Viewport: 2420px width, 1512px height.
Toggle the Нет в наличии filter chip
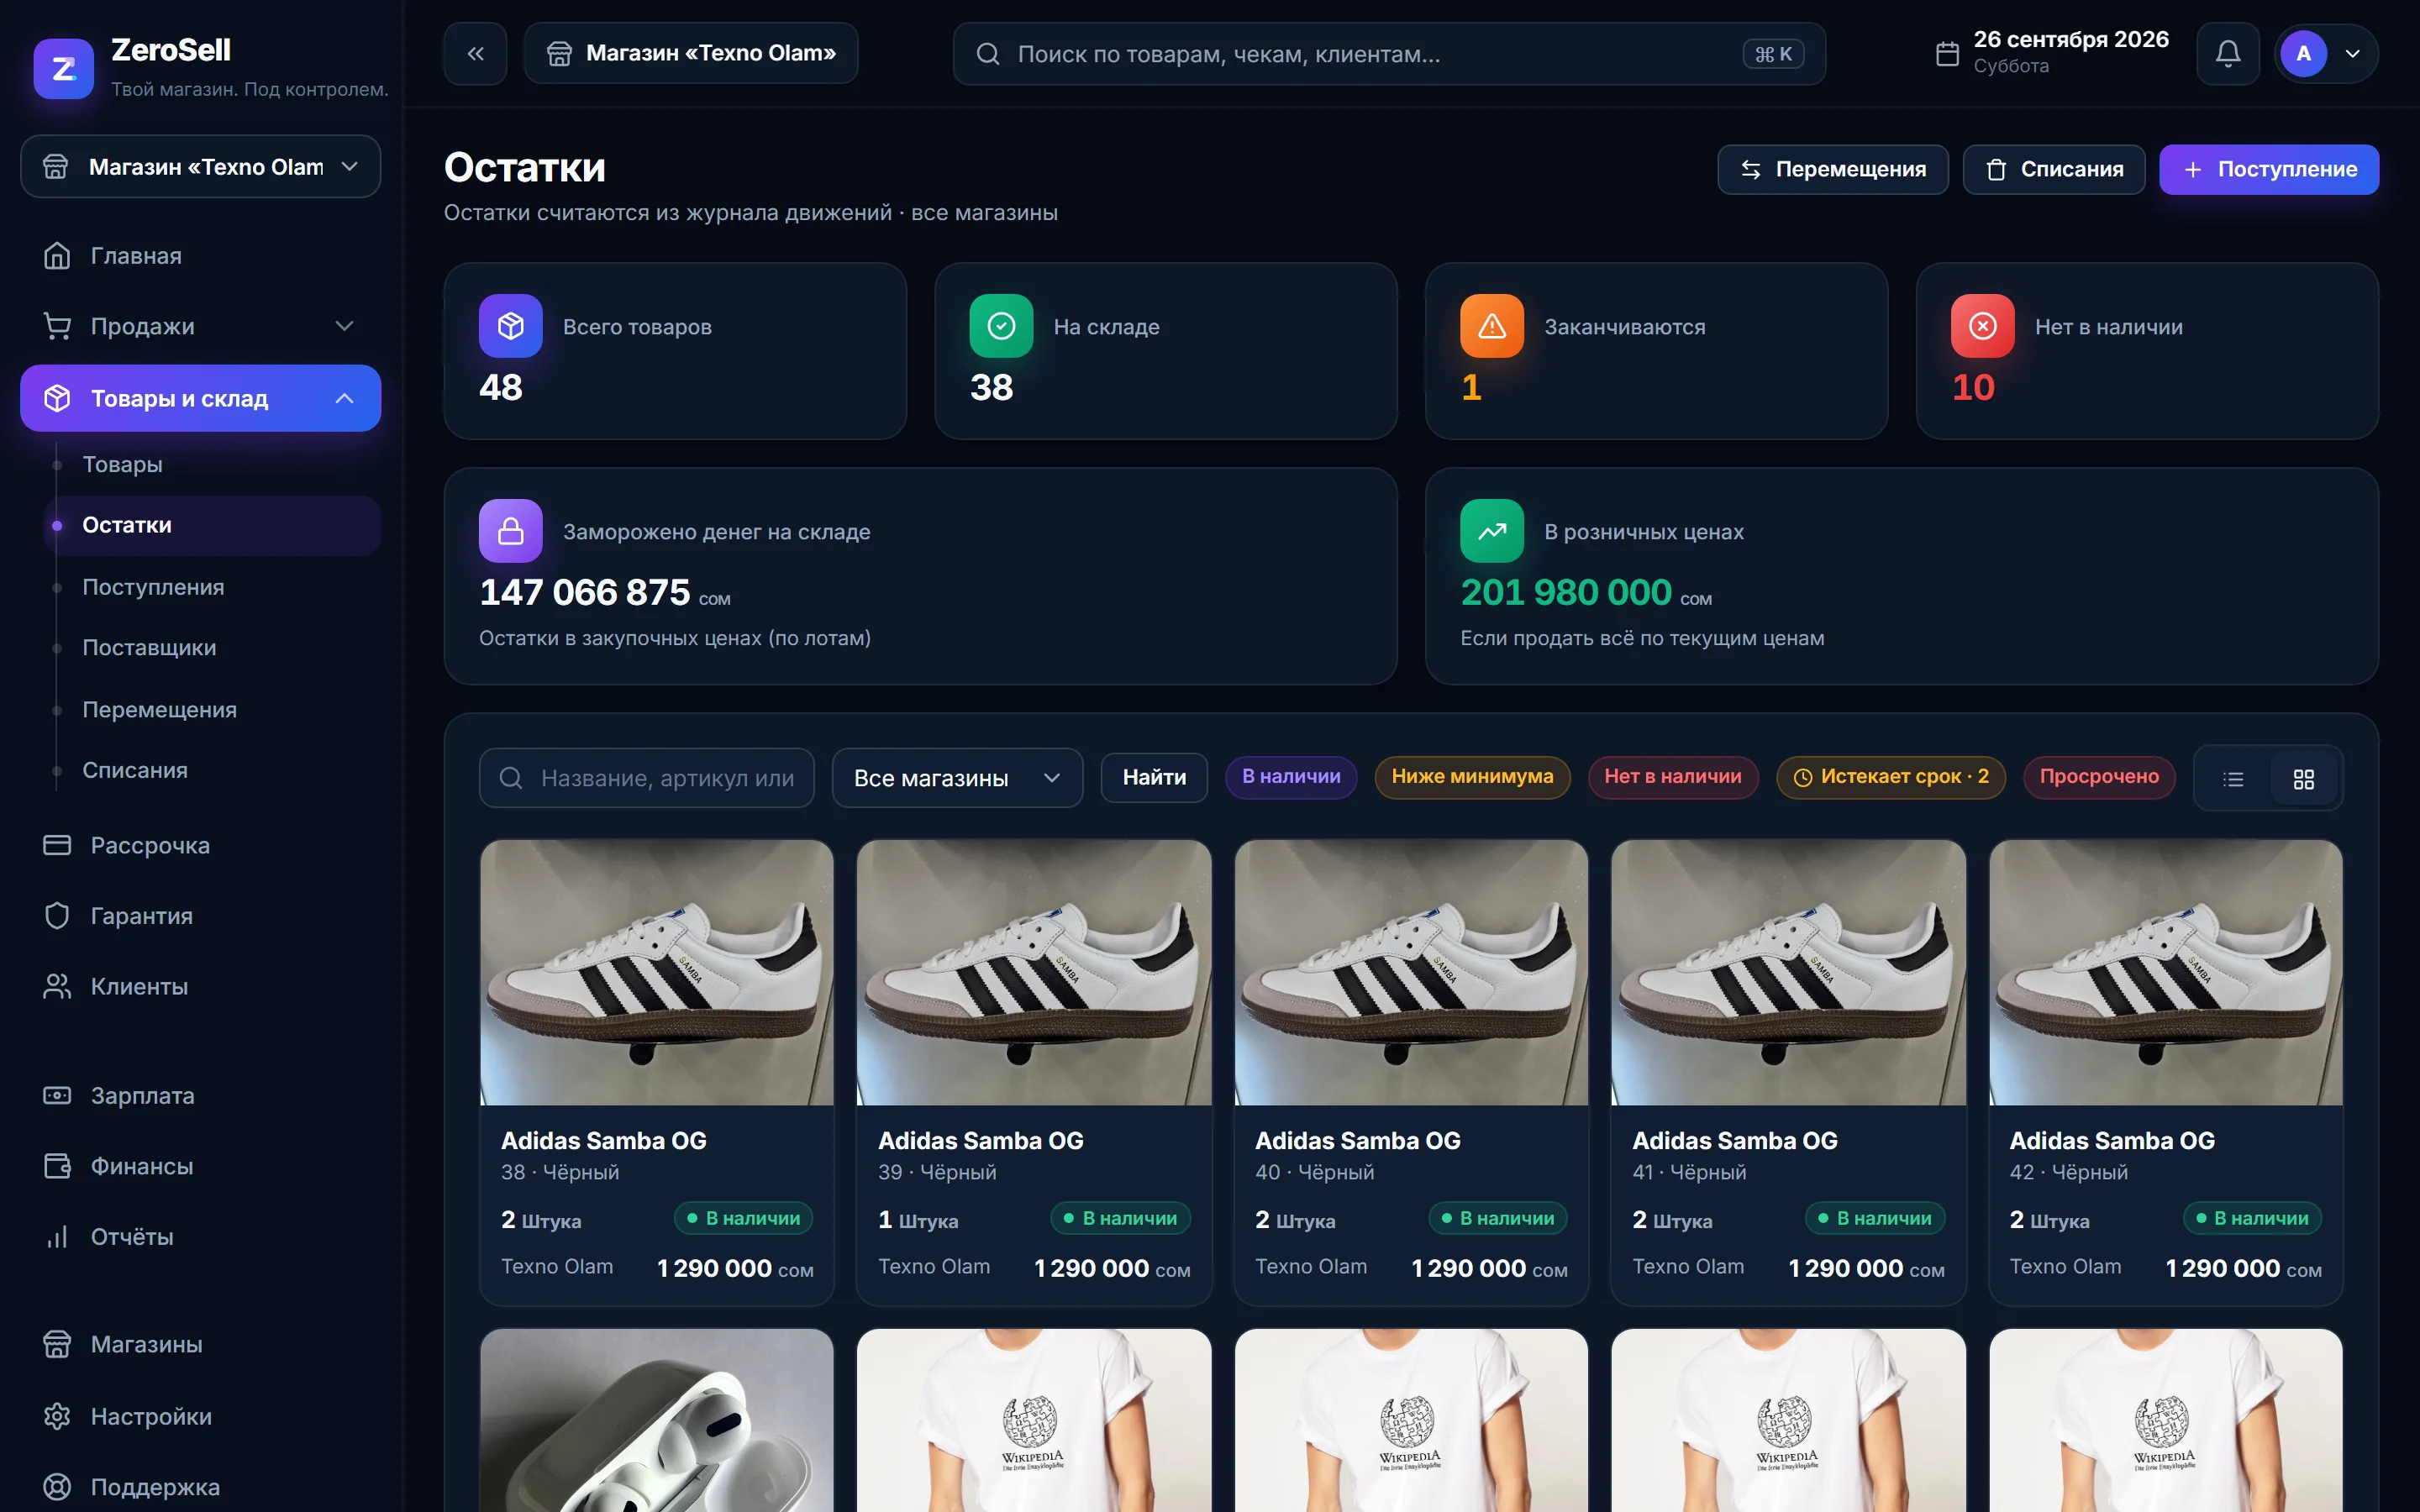[1672, 777]
